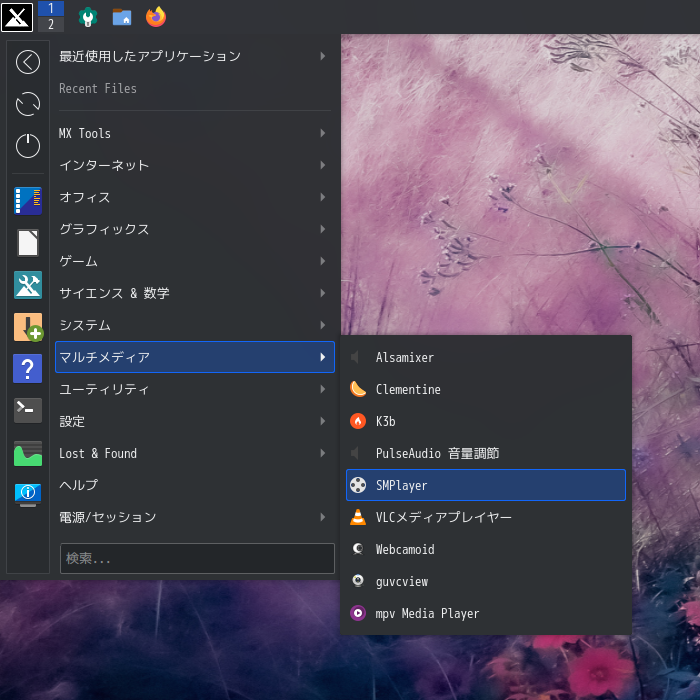Click the K3b flame icon
The height and width of the screenshot is (700, 700).
pyautogui.click(x=358, y=421)
